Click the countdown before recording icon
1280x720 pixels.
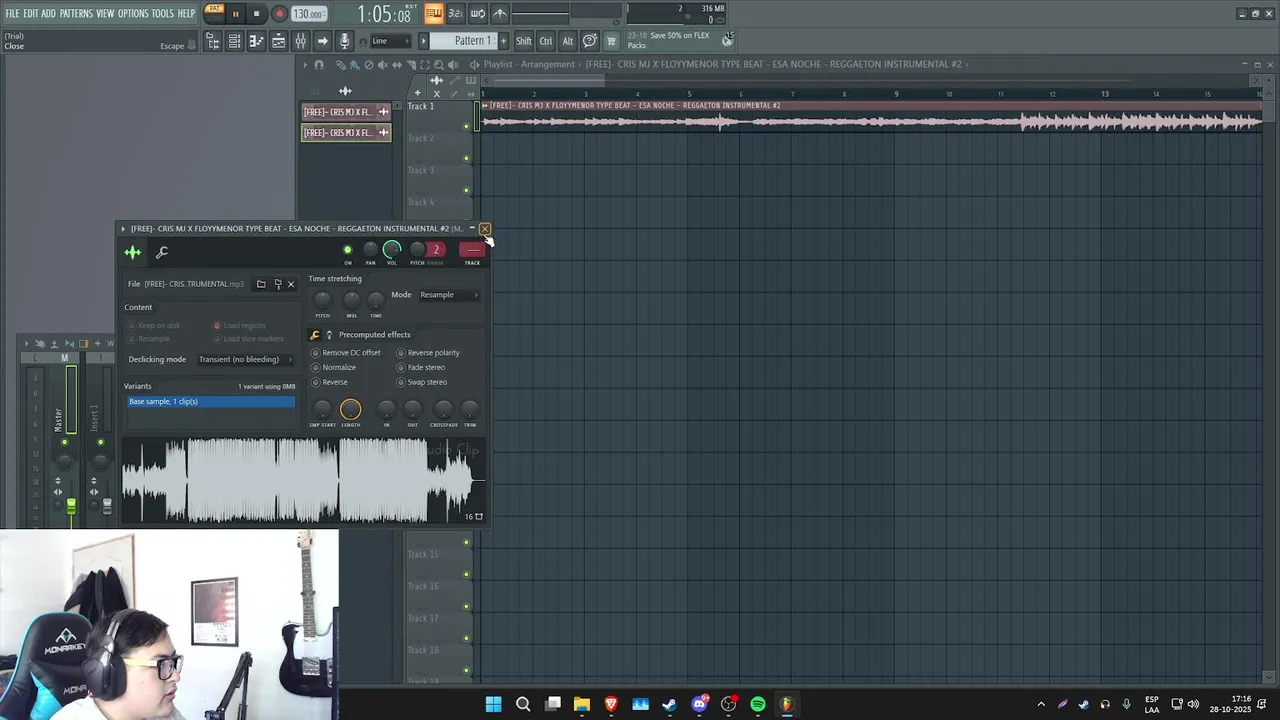point(455,13)
